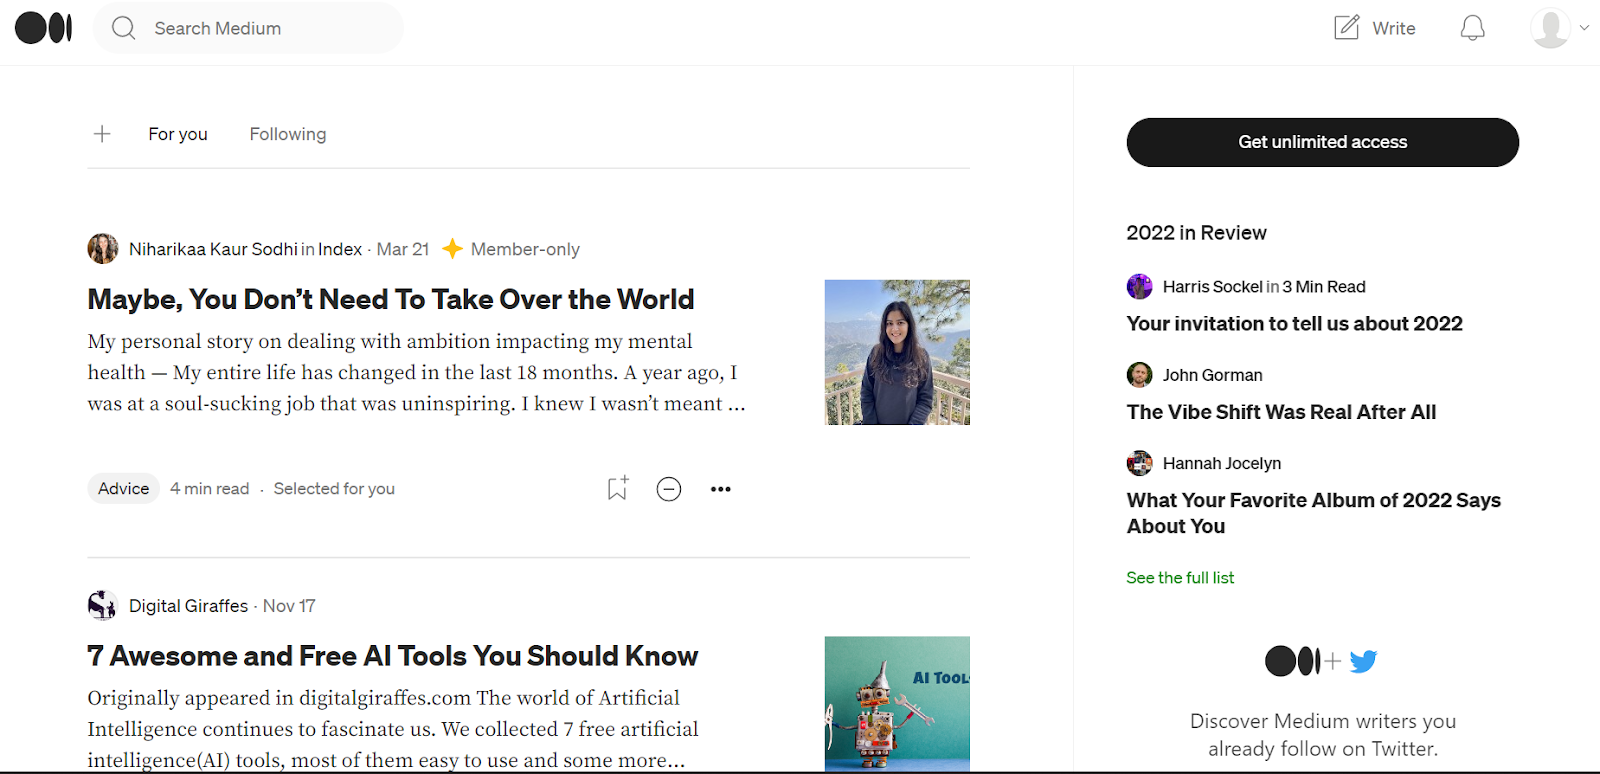Read 'What Your Favorite Album of 2022 Says About You'

[1314, 513]
